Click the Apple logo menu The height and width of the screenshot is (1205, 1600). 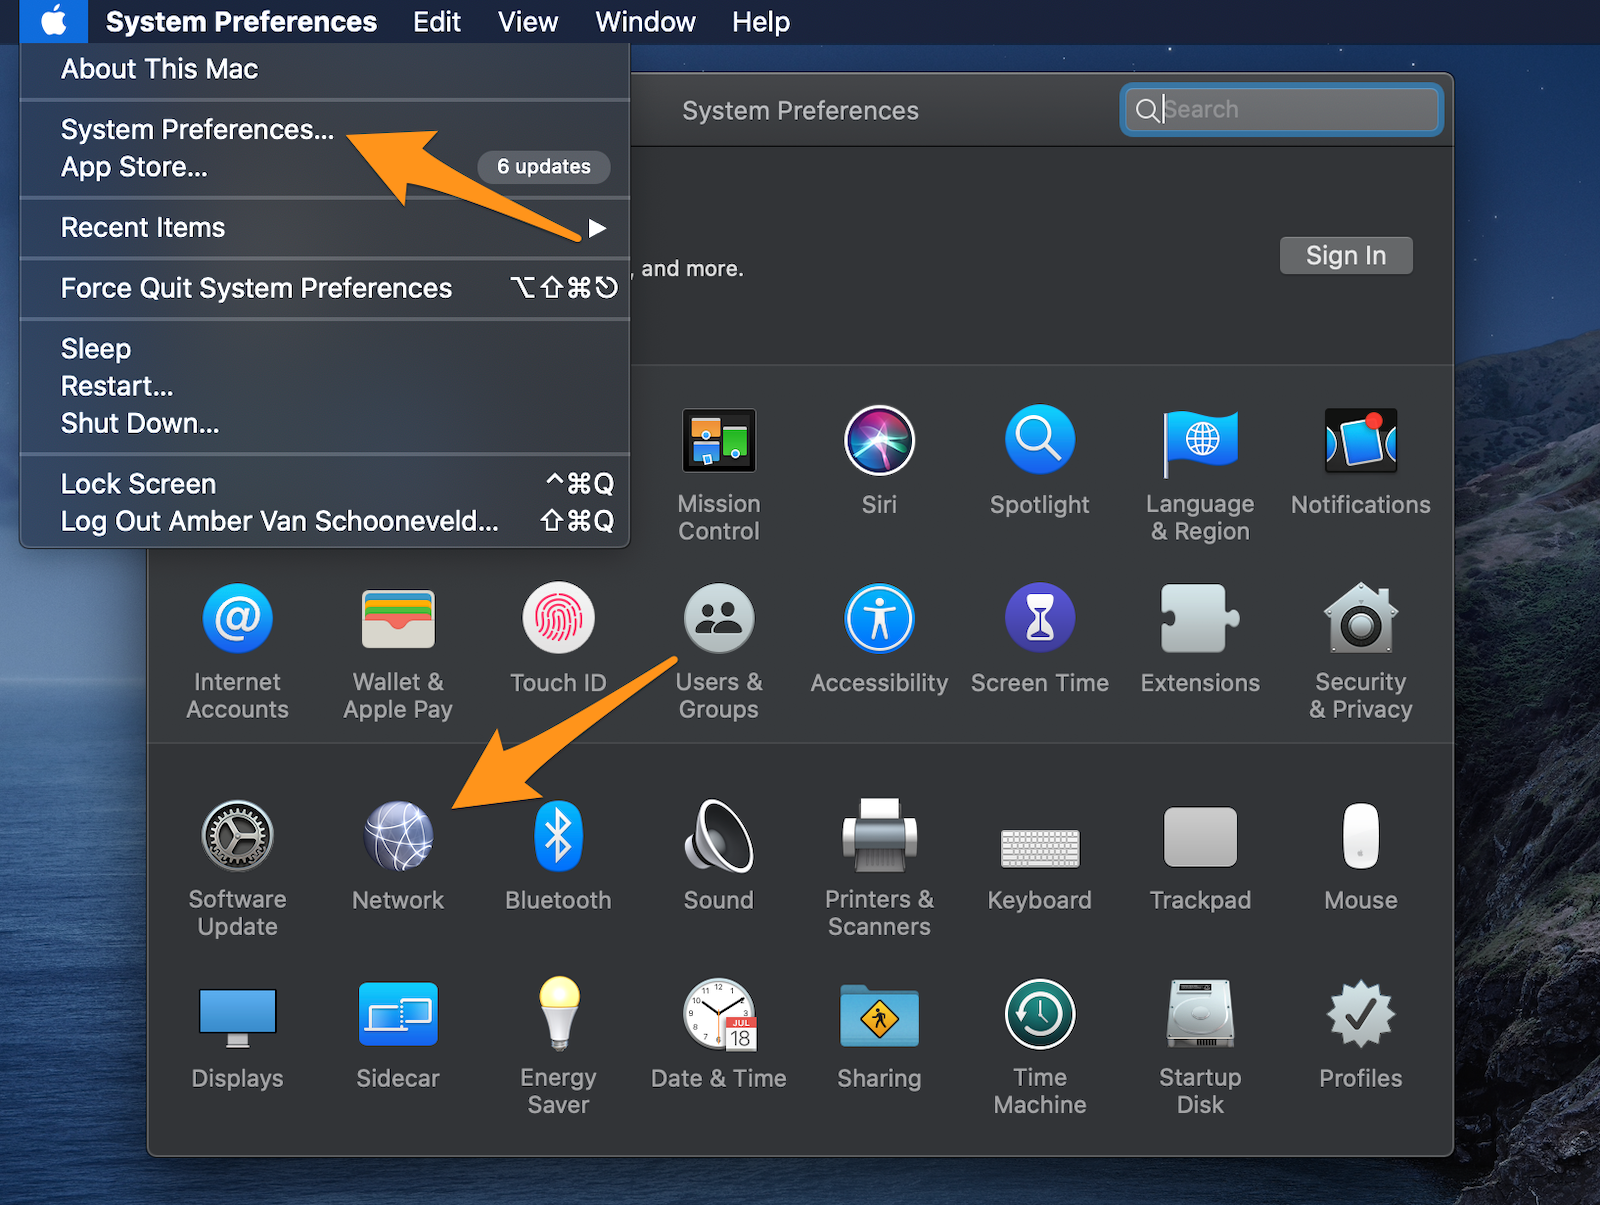click(54, 21)
